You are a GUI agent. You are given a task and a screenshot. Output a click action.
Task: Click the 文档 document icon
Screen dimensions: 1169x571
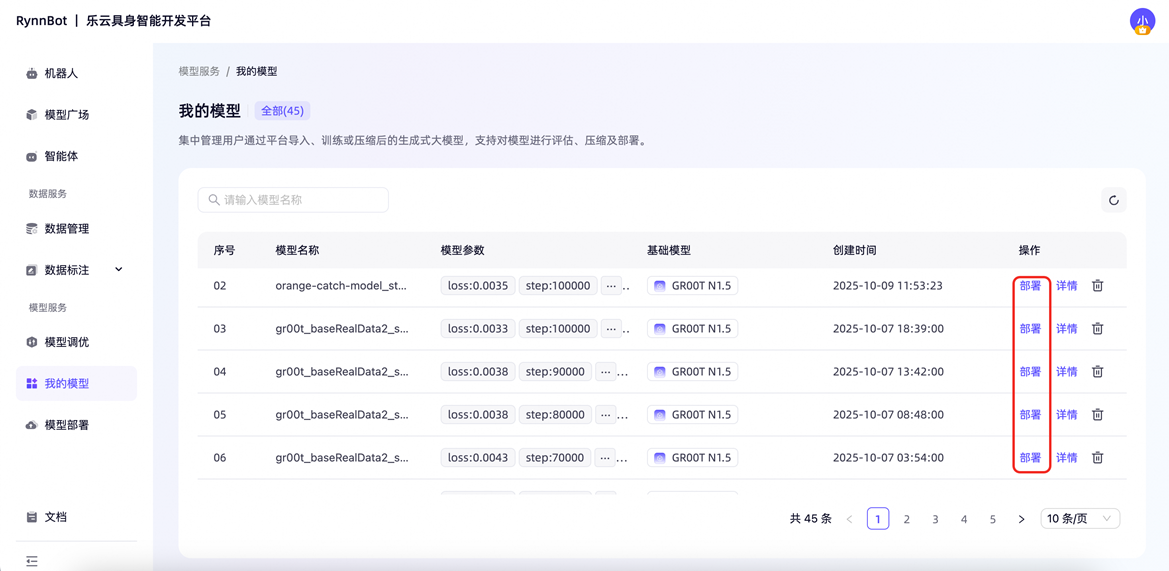pos(31,517)
